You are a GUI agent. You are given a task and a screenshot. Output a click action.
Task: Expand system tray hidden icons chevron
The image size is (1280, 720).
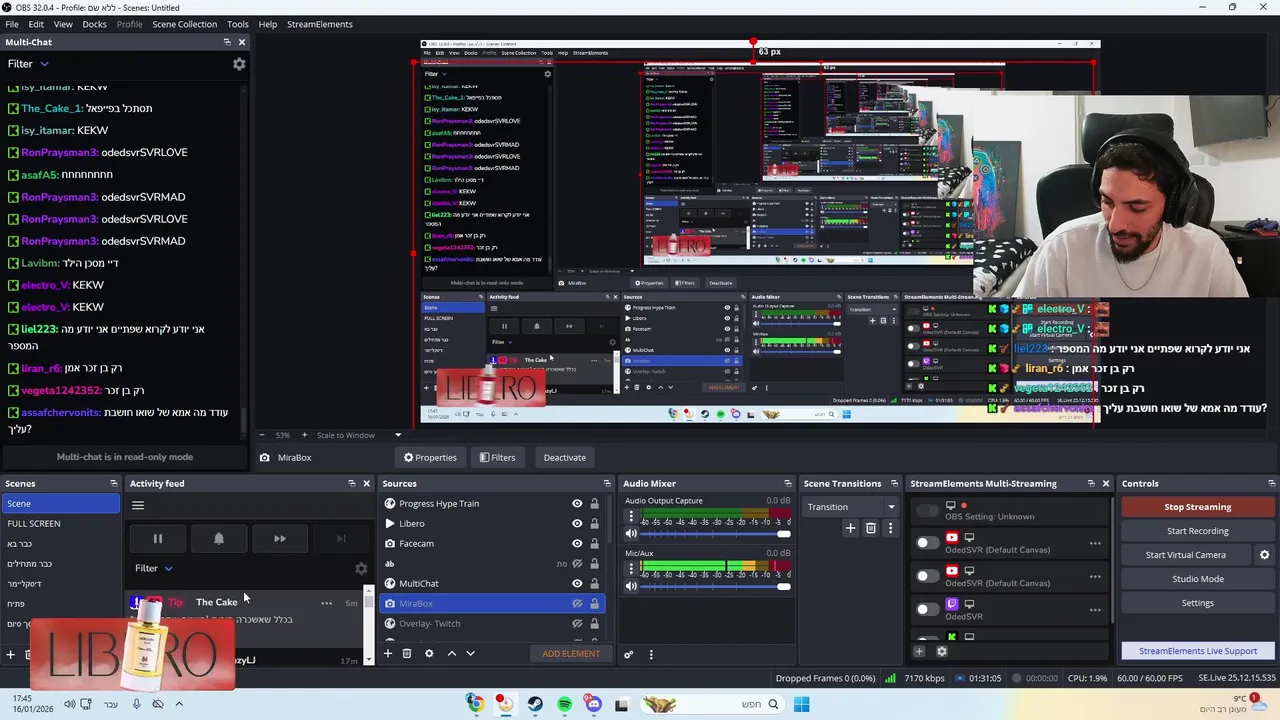coord(180,704)
